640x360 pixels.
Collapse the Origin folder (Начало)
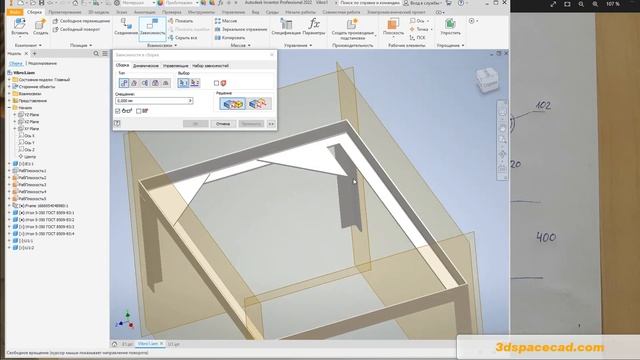coord(9,108)
